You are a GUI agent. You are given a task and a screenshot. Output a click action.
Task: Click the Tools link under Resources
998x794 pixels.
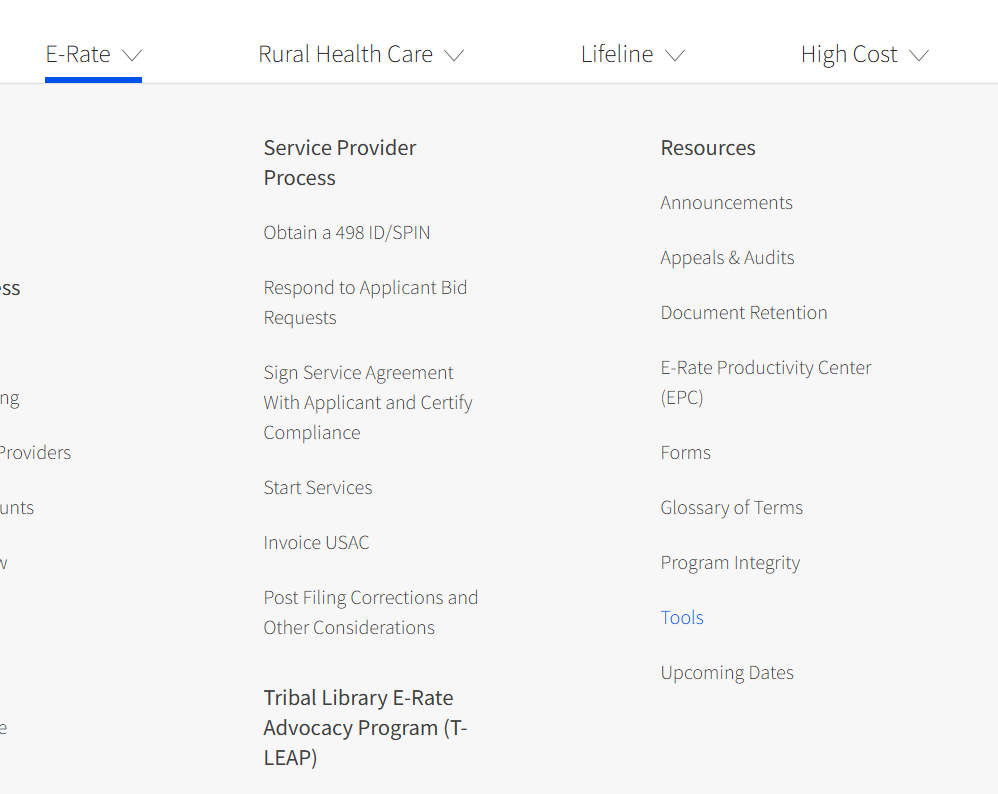[682, 617]
